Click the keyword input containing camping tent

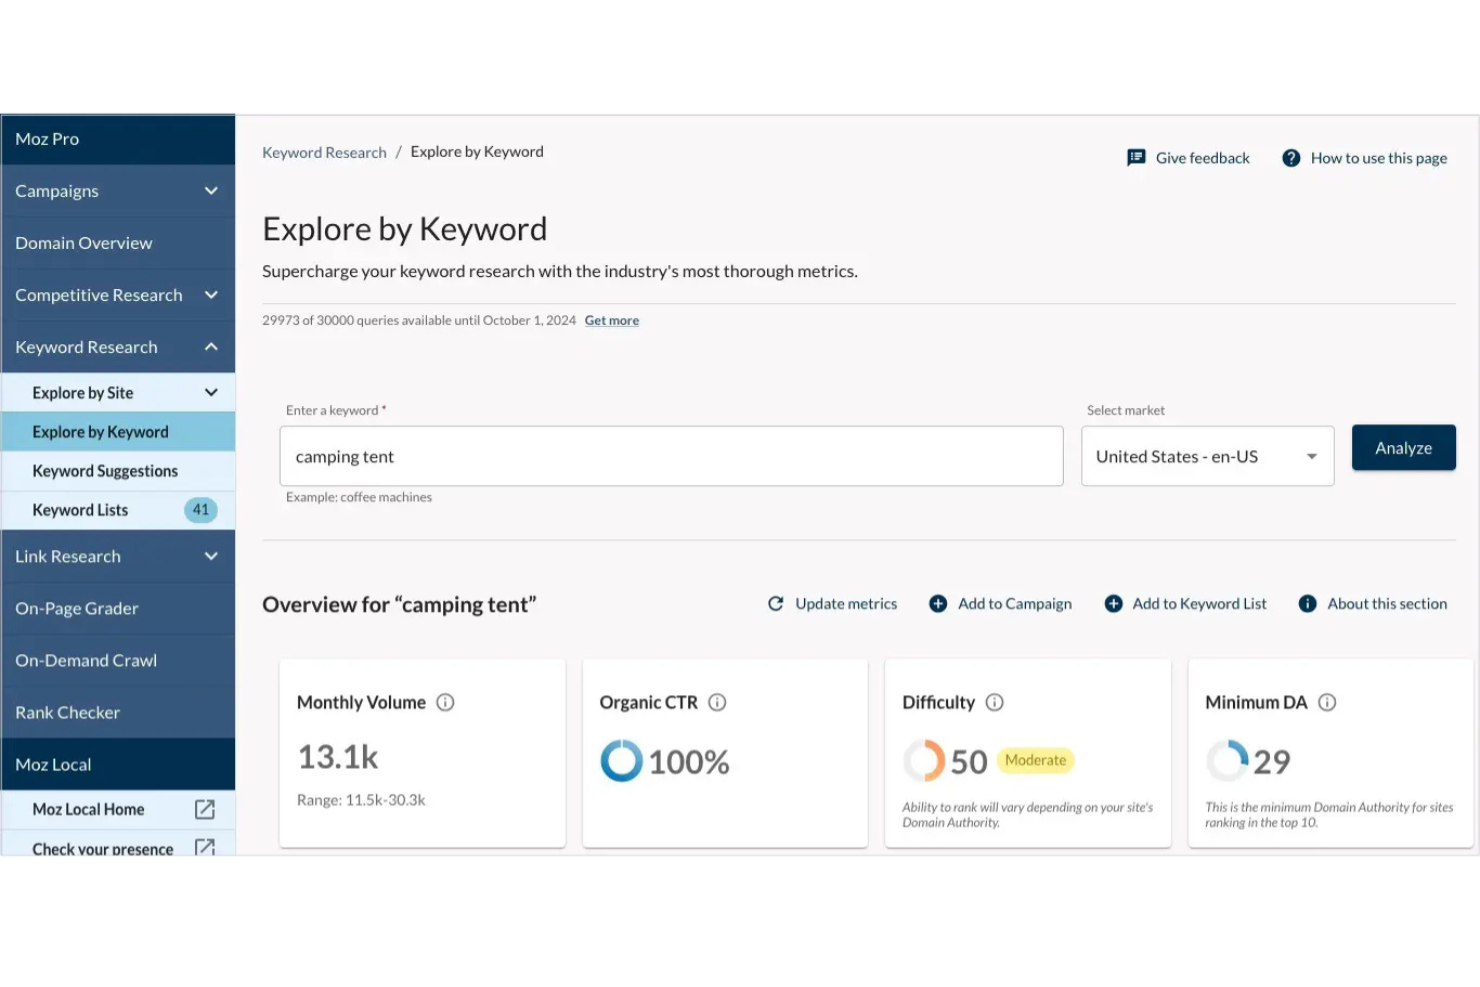671,456
